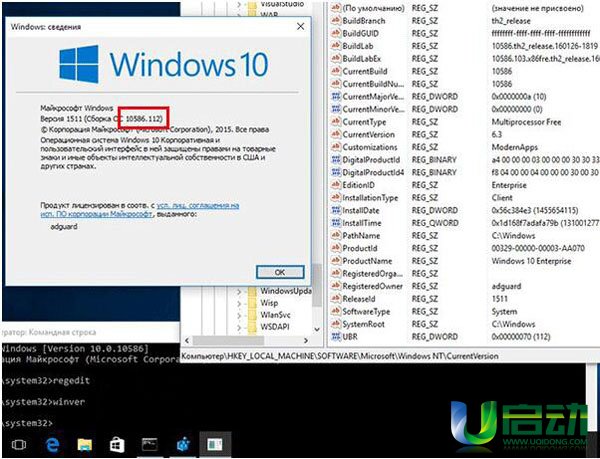The height and width of the screenshot is (459, 600).
Task: Close the Windows: сведения dialog
Action: [301, 26]
